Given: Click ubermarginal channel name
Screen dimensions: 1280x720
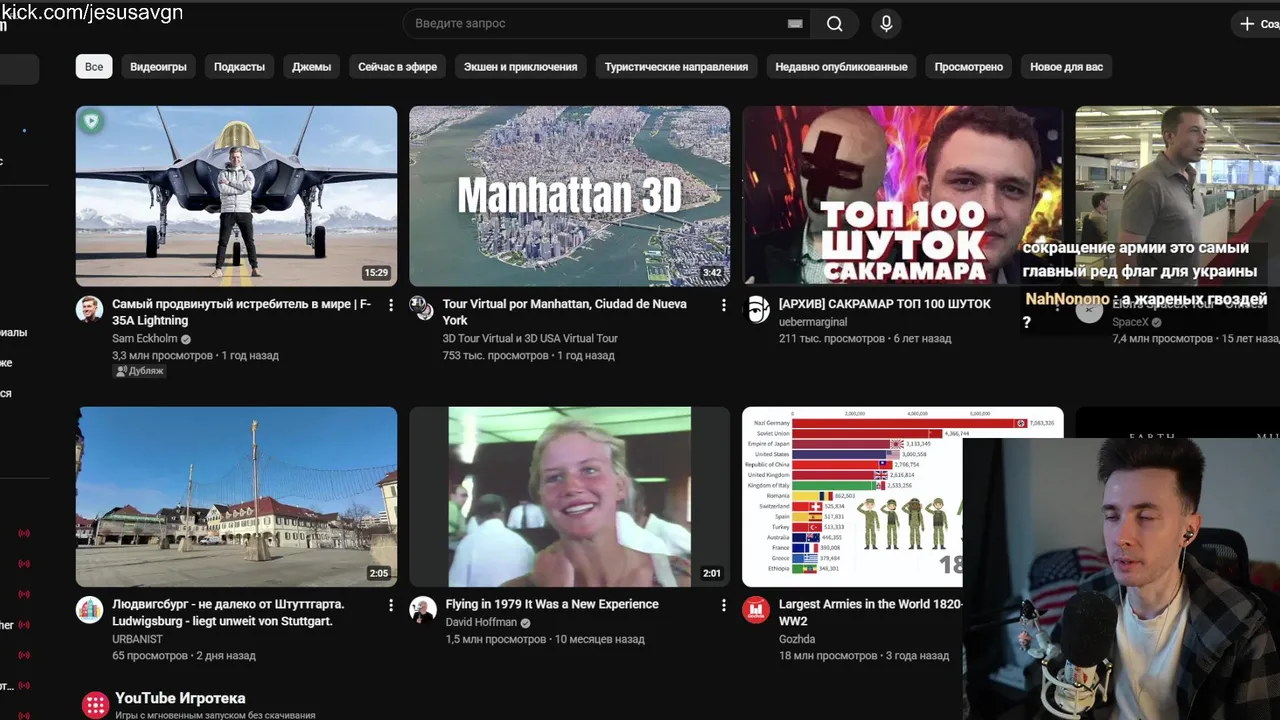Looking at the screenshot, I should click(813, 322).
